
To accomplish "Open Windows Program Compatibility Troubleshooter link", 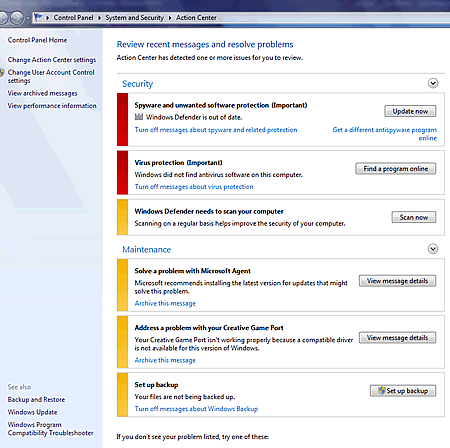I will point(50,429).
